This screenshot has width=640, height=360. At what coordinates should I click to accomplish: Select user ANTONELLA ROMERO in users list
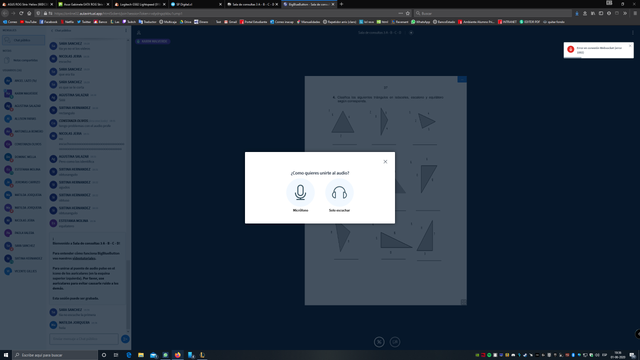[23, 131]
